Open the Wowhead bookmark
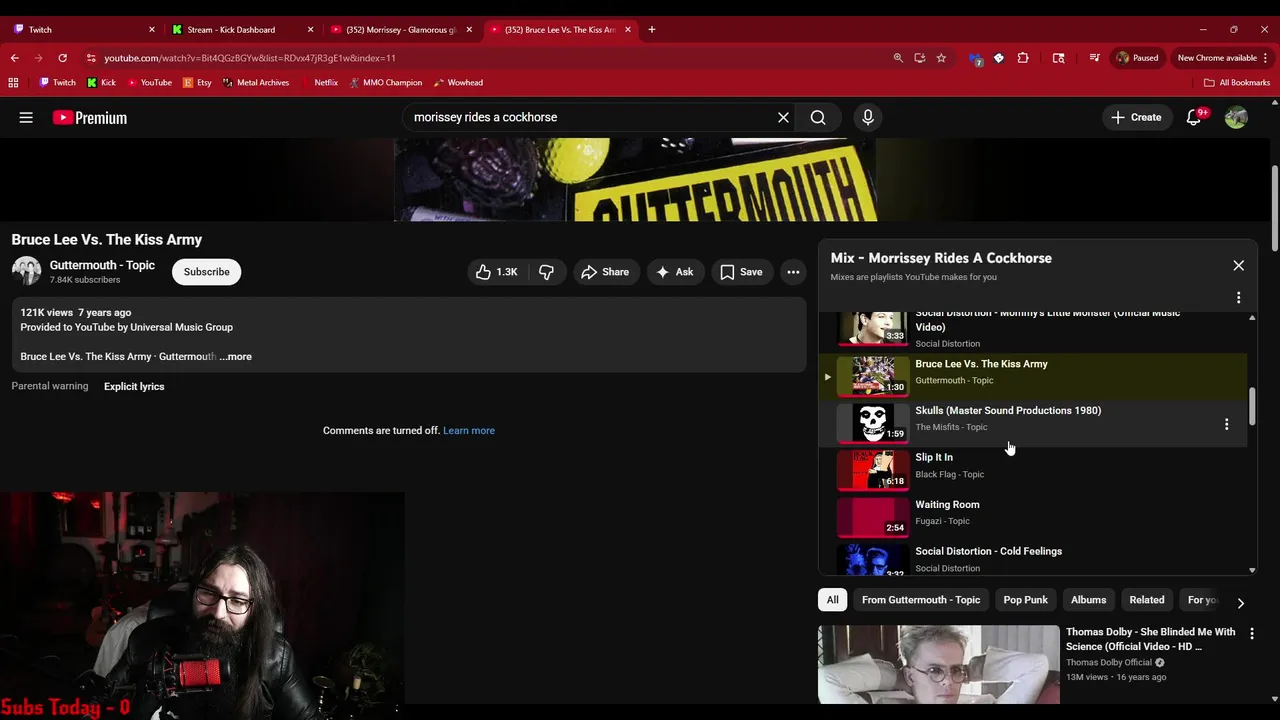Viewport: 1280px width, 720px height. pyautogui.click(x=458, y=83)
